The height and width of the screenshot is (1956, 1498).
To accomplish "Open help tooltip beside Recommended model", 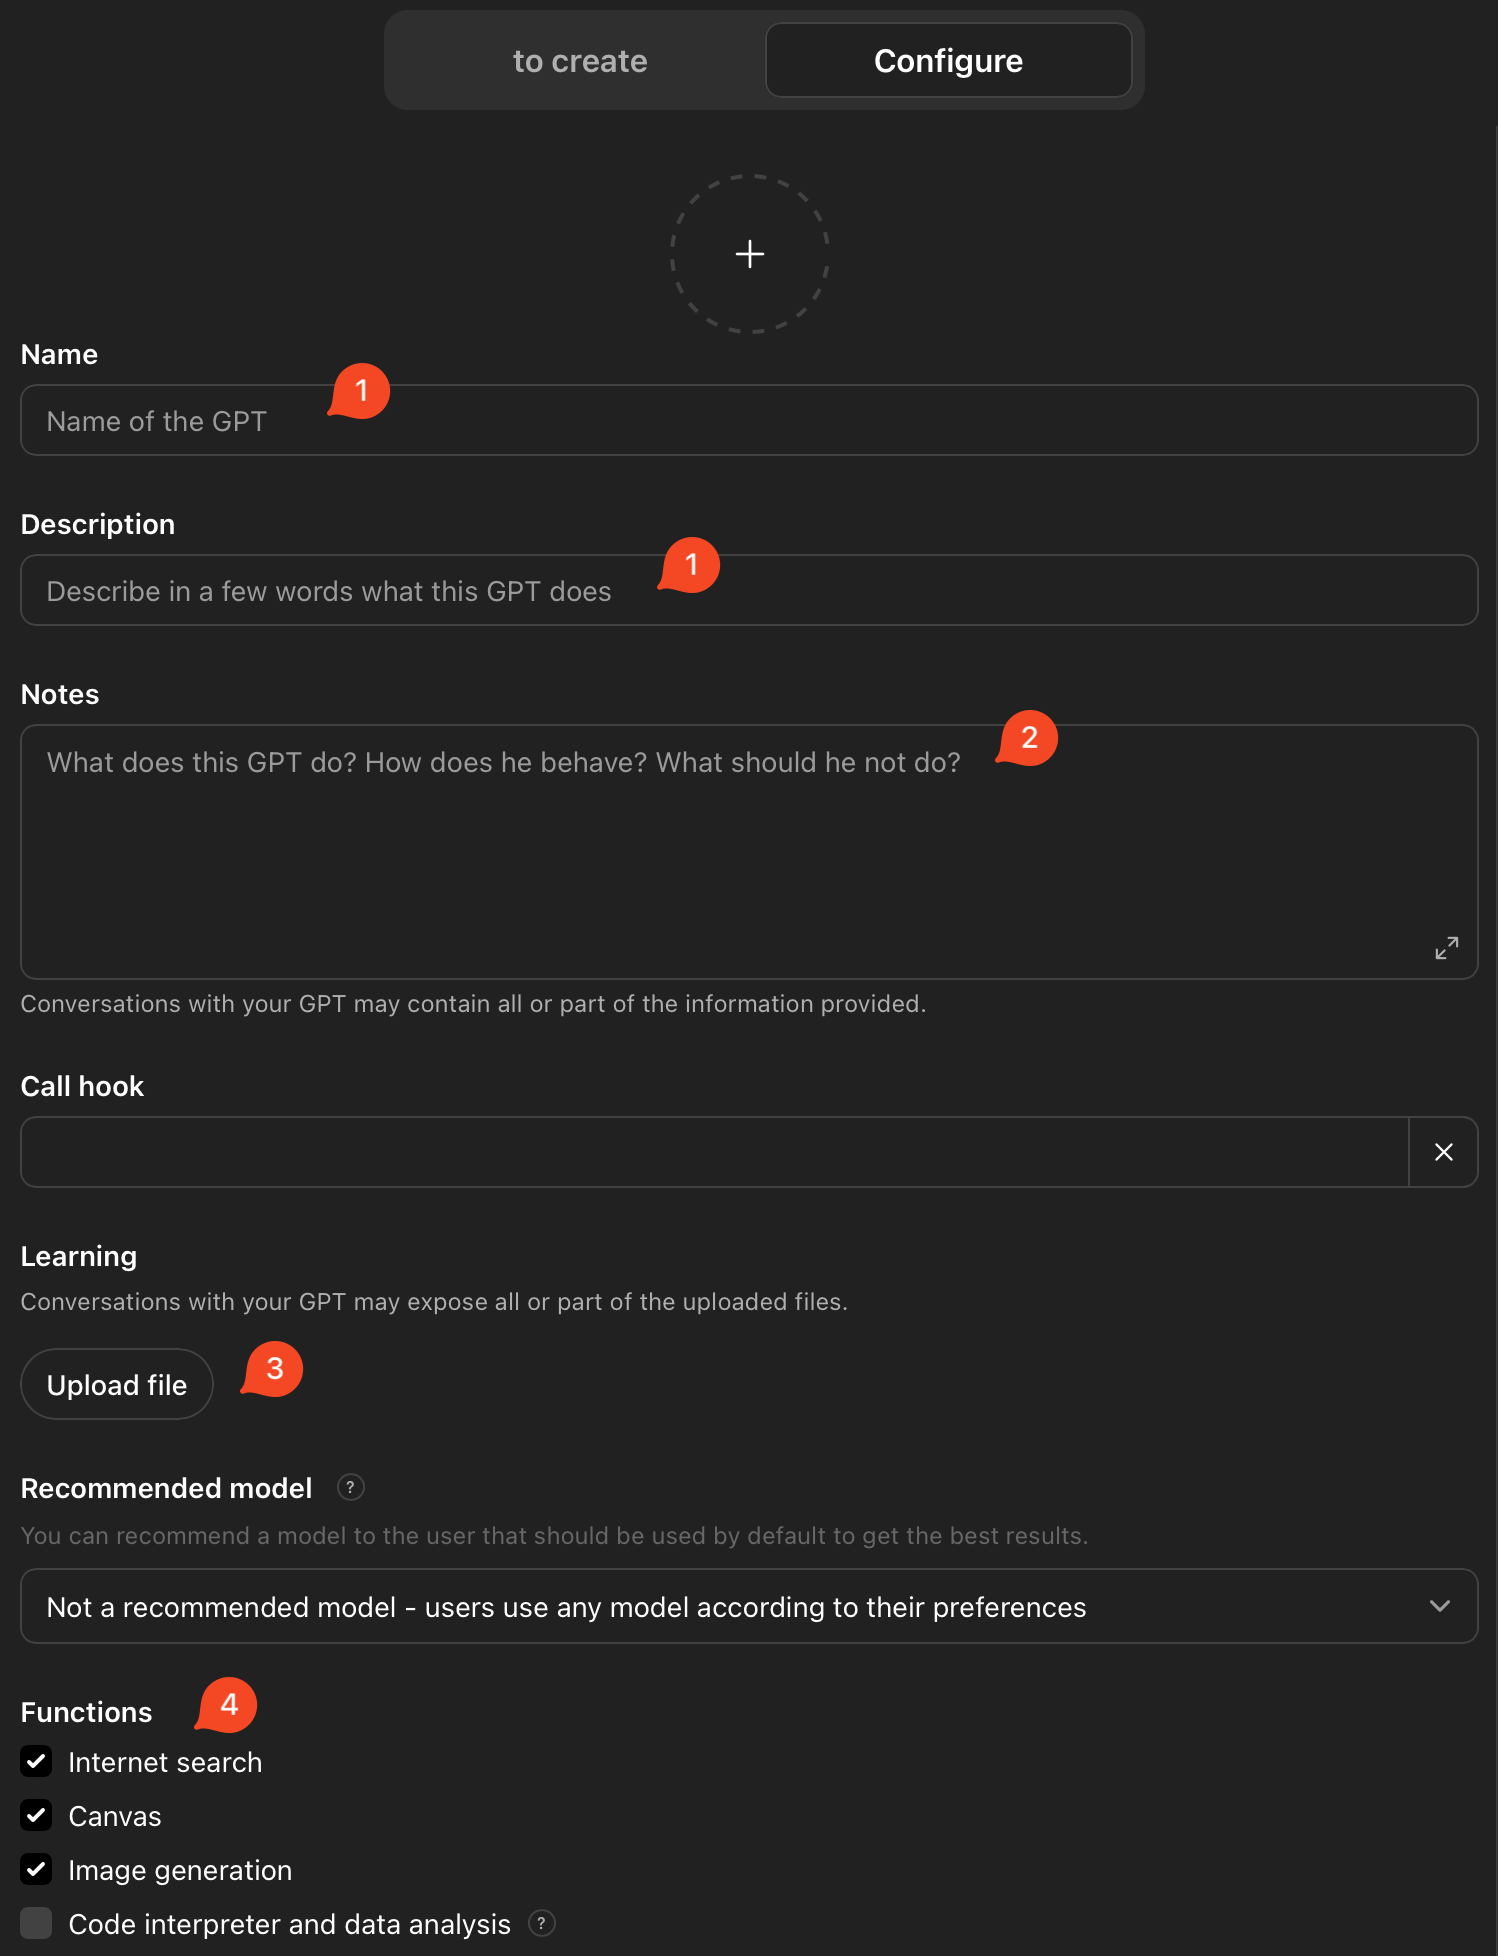I will click(x=350, y=1487).
